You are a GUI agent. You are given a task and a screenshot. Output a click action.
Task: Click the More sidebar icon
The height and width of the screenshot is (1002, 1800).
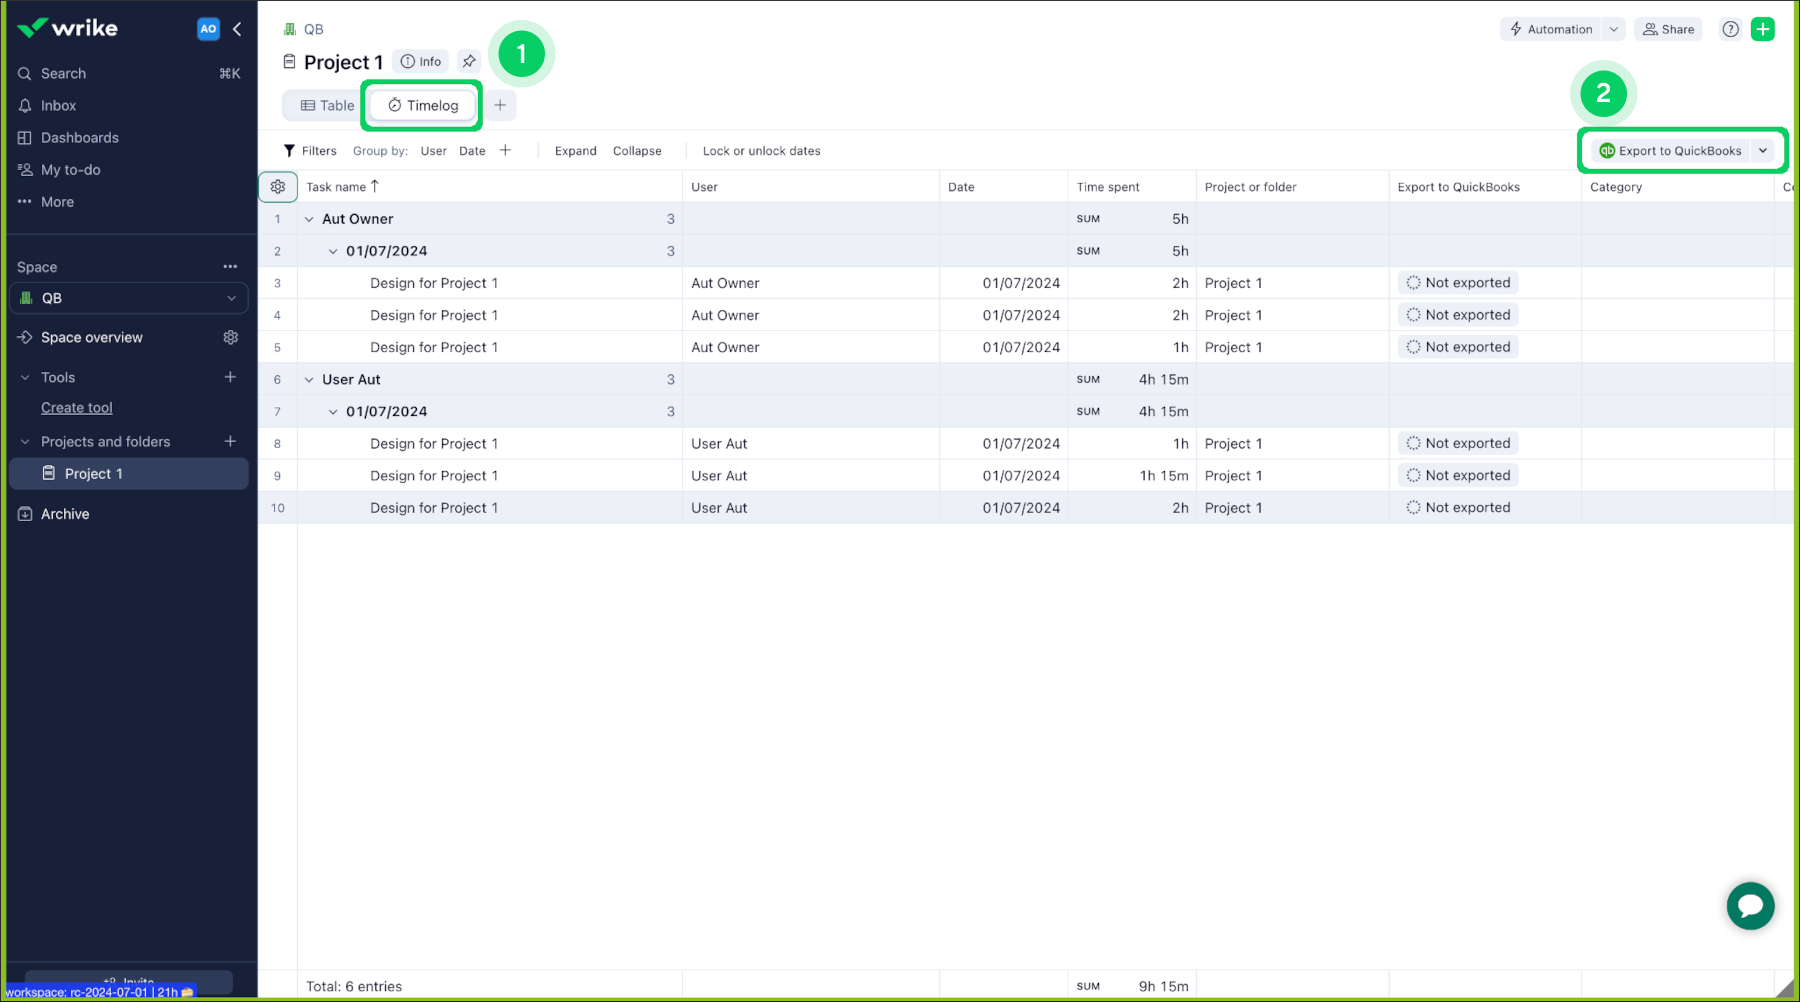[x=57, y=201]
